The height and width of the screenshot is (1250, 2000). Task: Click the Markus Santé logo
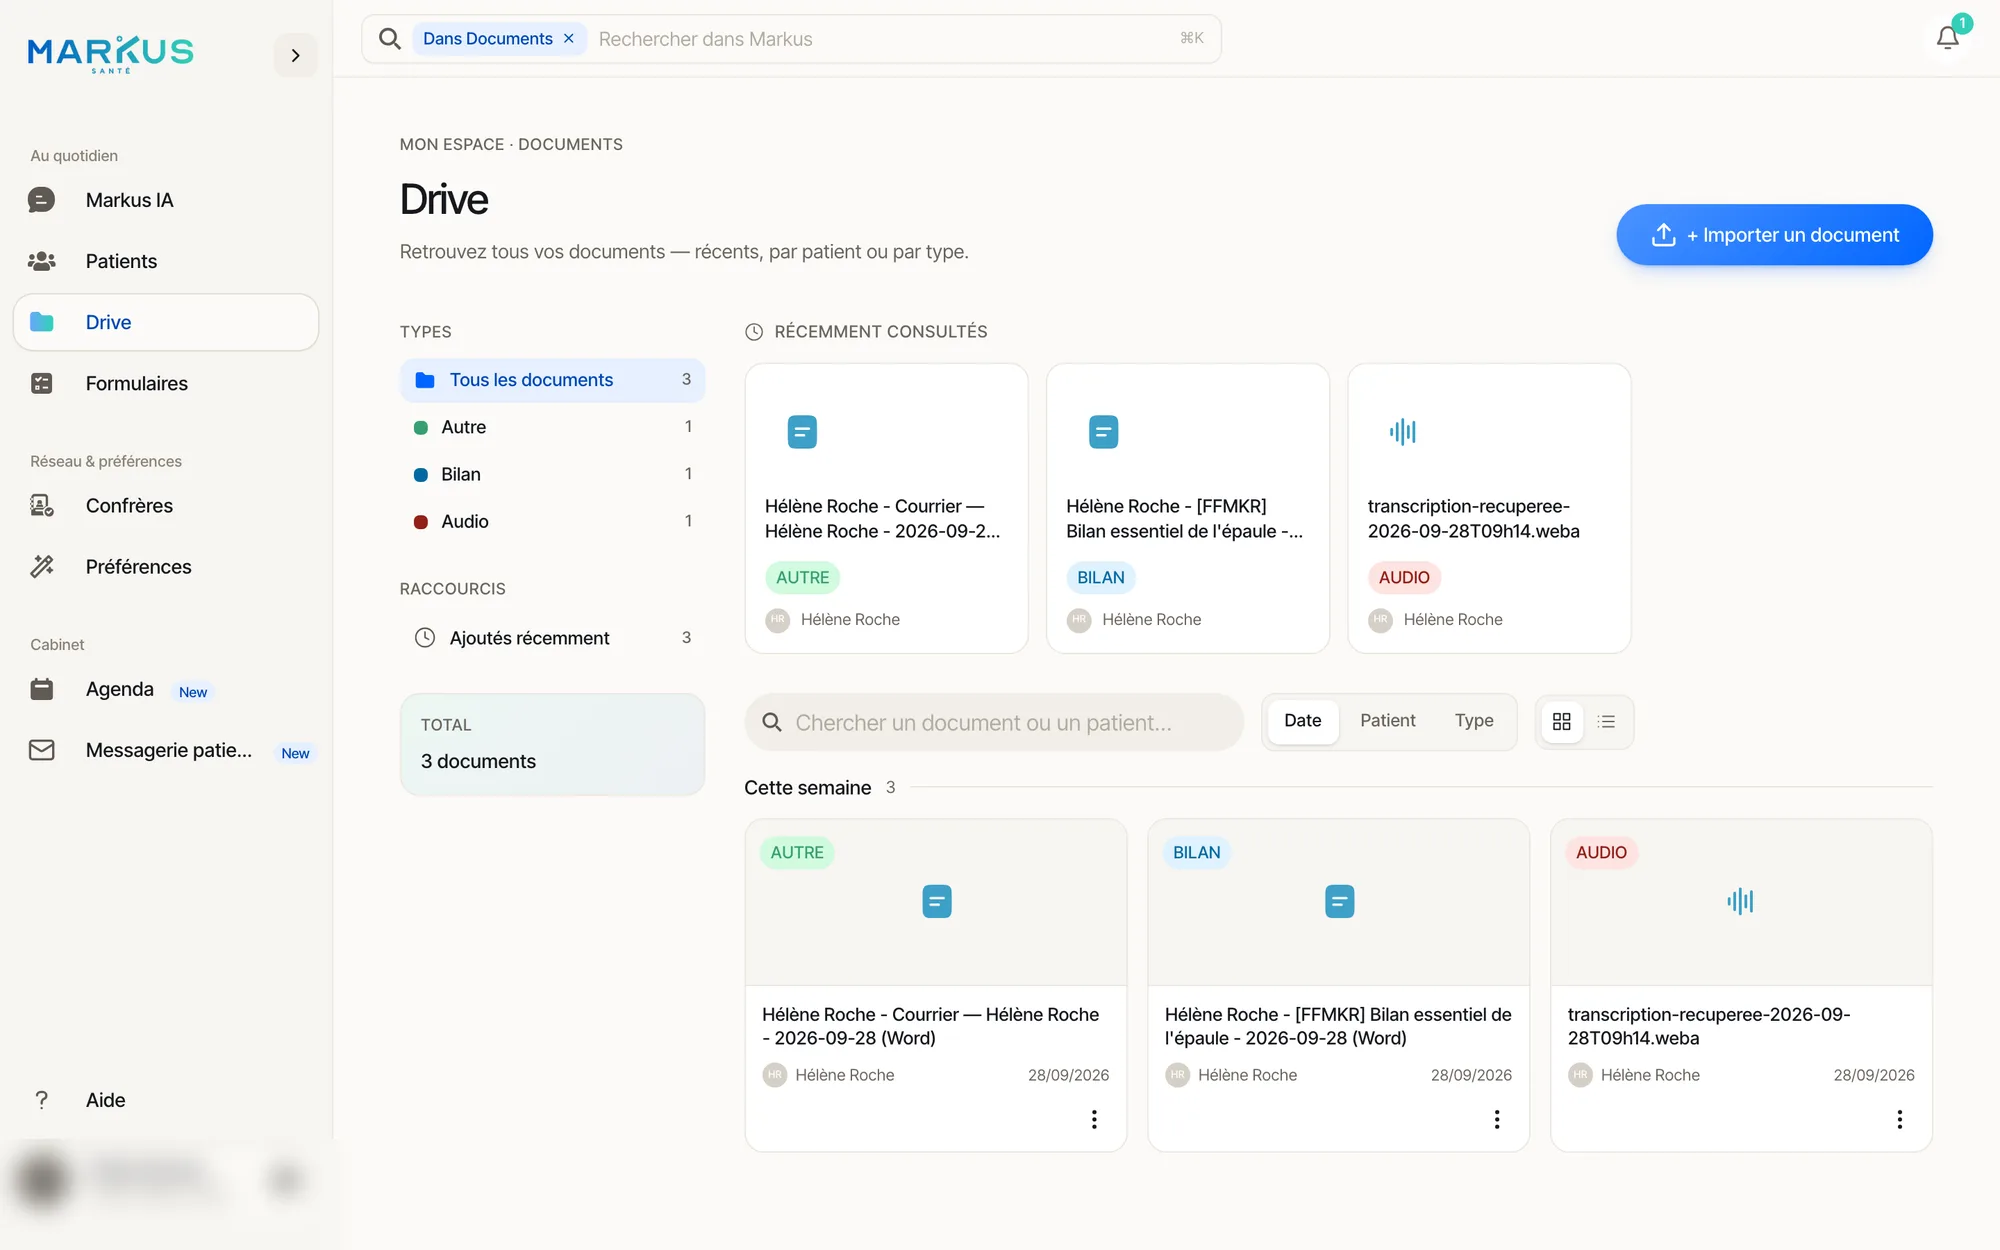(111, 54)
